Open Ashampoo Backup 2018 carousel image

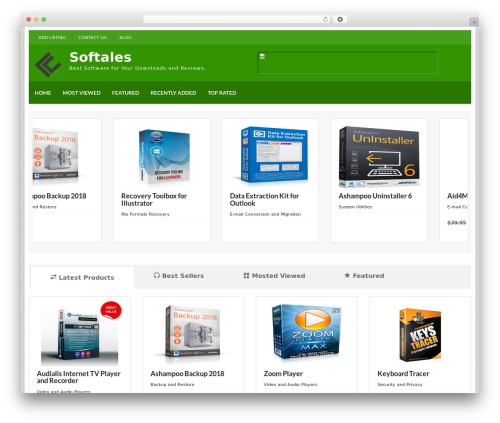pyautogui.click(x=55, y=156)
